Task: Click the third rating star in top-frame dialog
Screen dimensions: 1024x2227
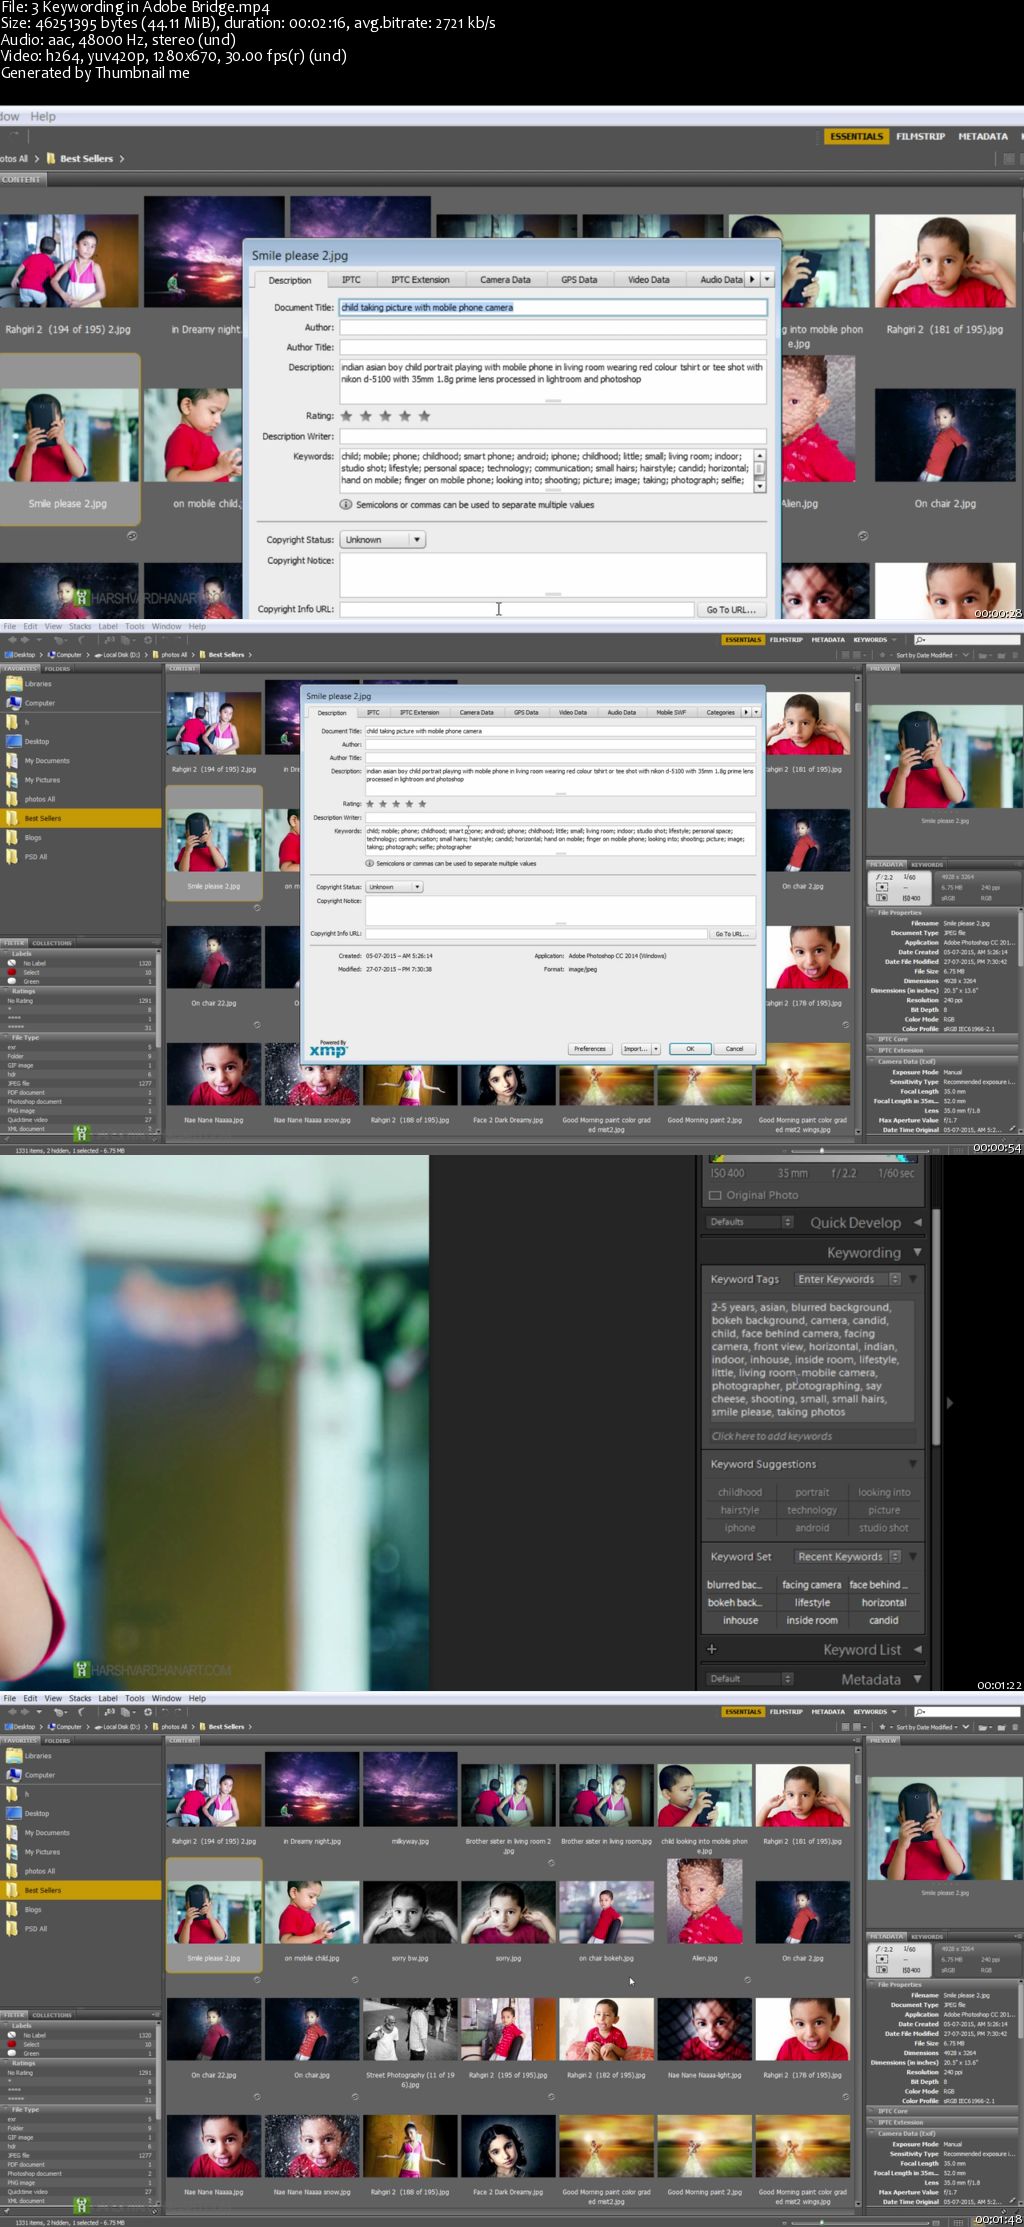Action: point(386,416)
